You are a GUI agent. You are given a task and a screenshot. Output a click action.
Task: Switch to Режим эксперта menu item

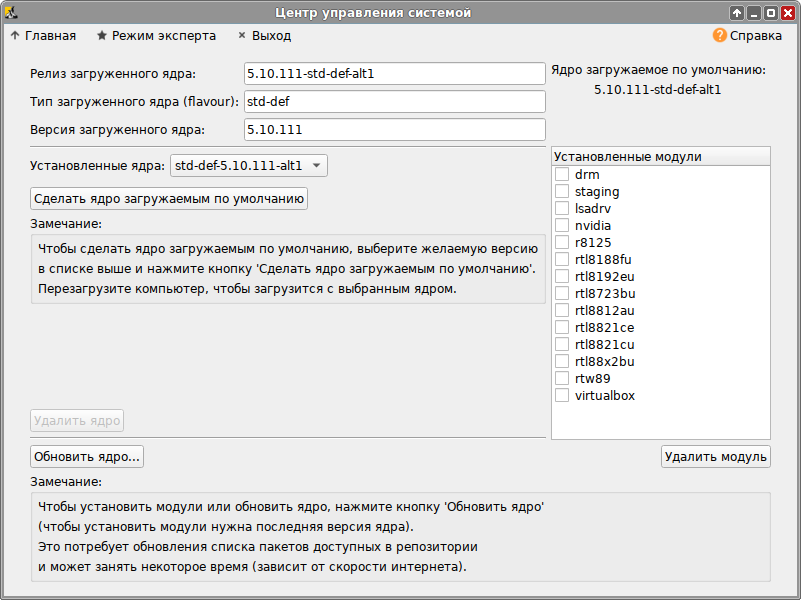(163, 35)
